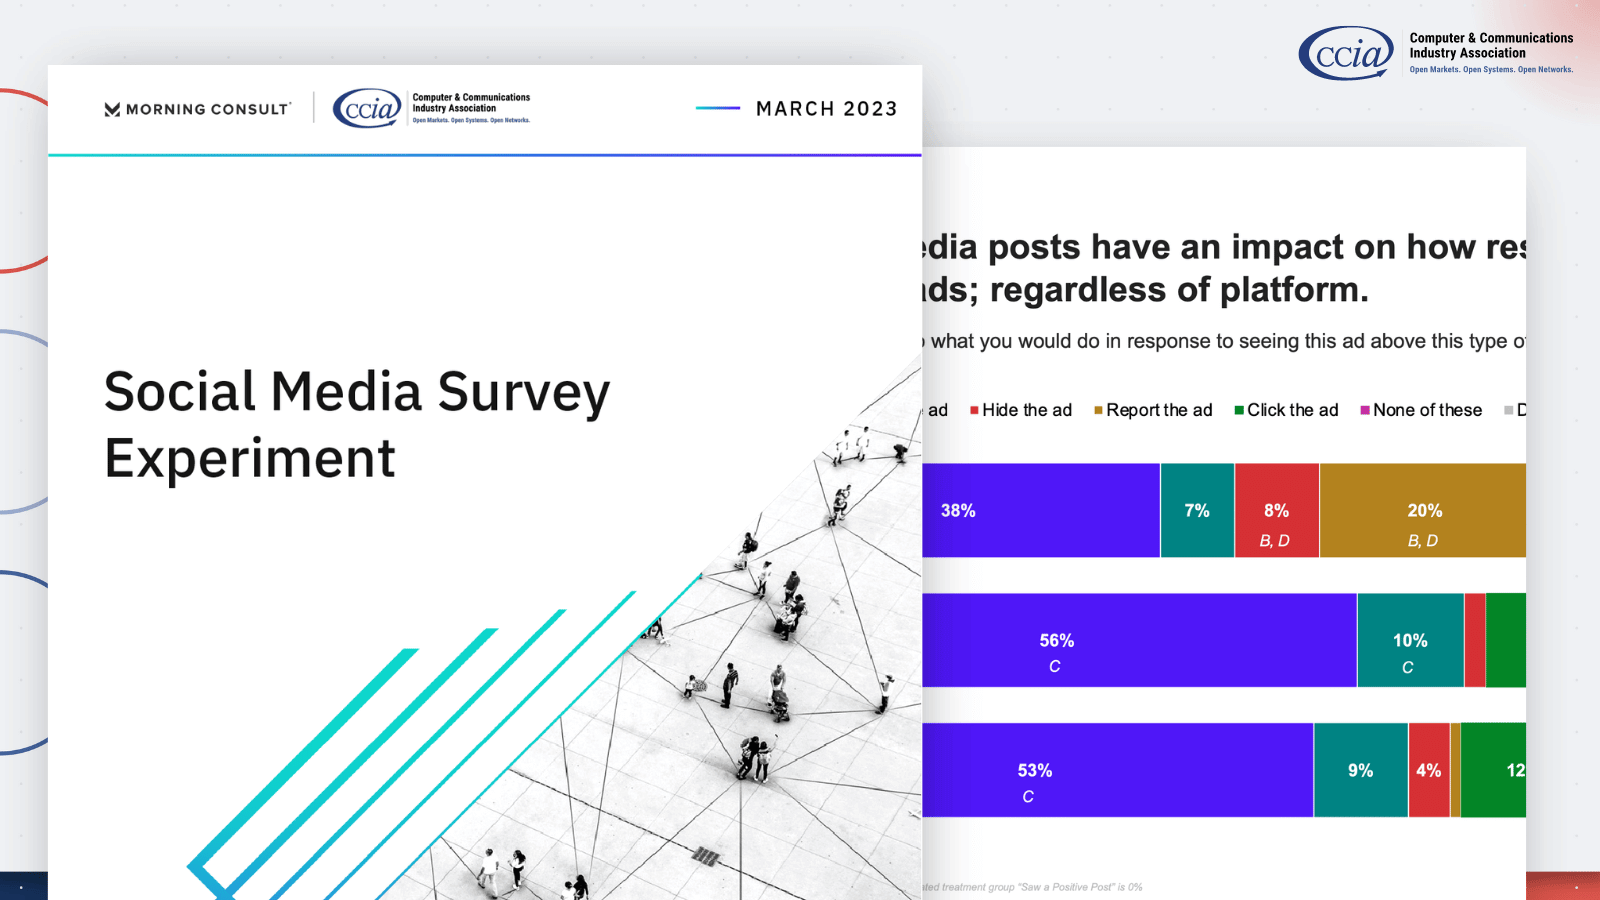Select the 8% red bar segment
This screenshot has height=900, width=1600.
[1276, 510]
